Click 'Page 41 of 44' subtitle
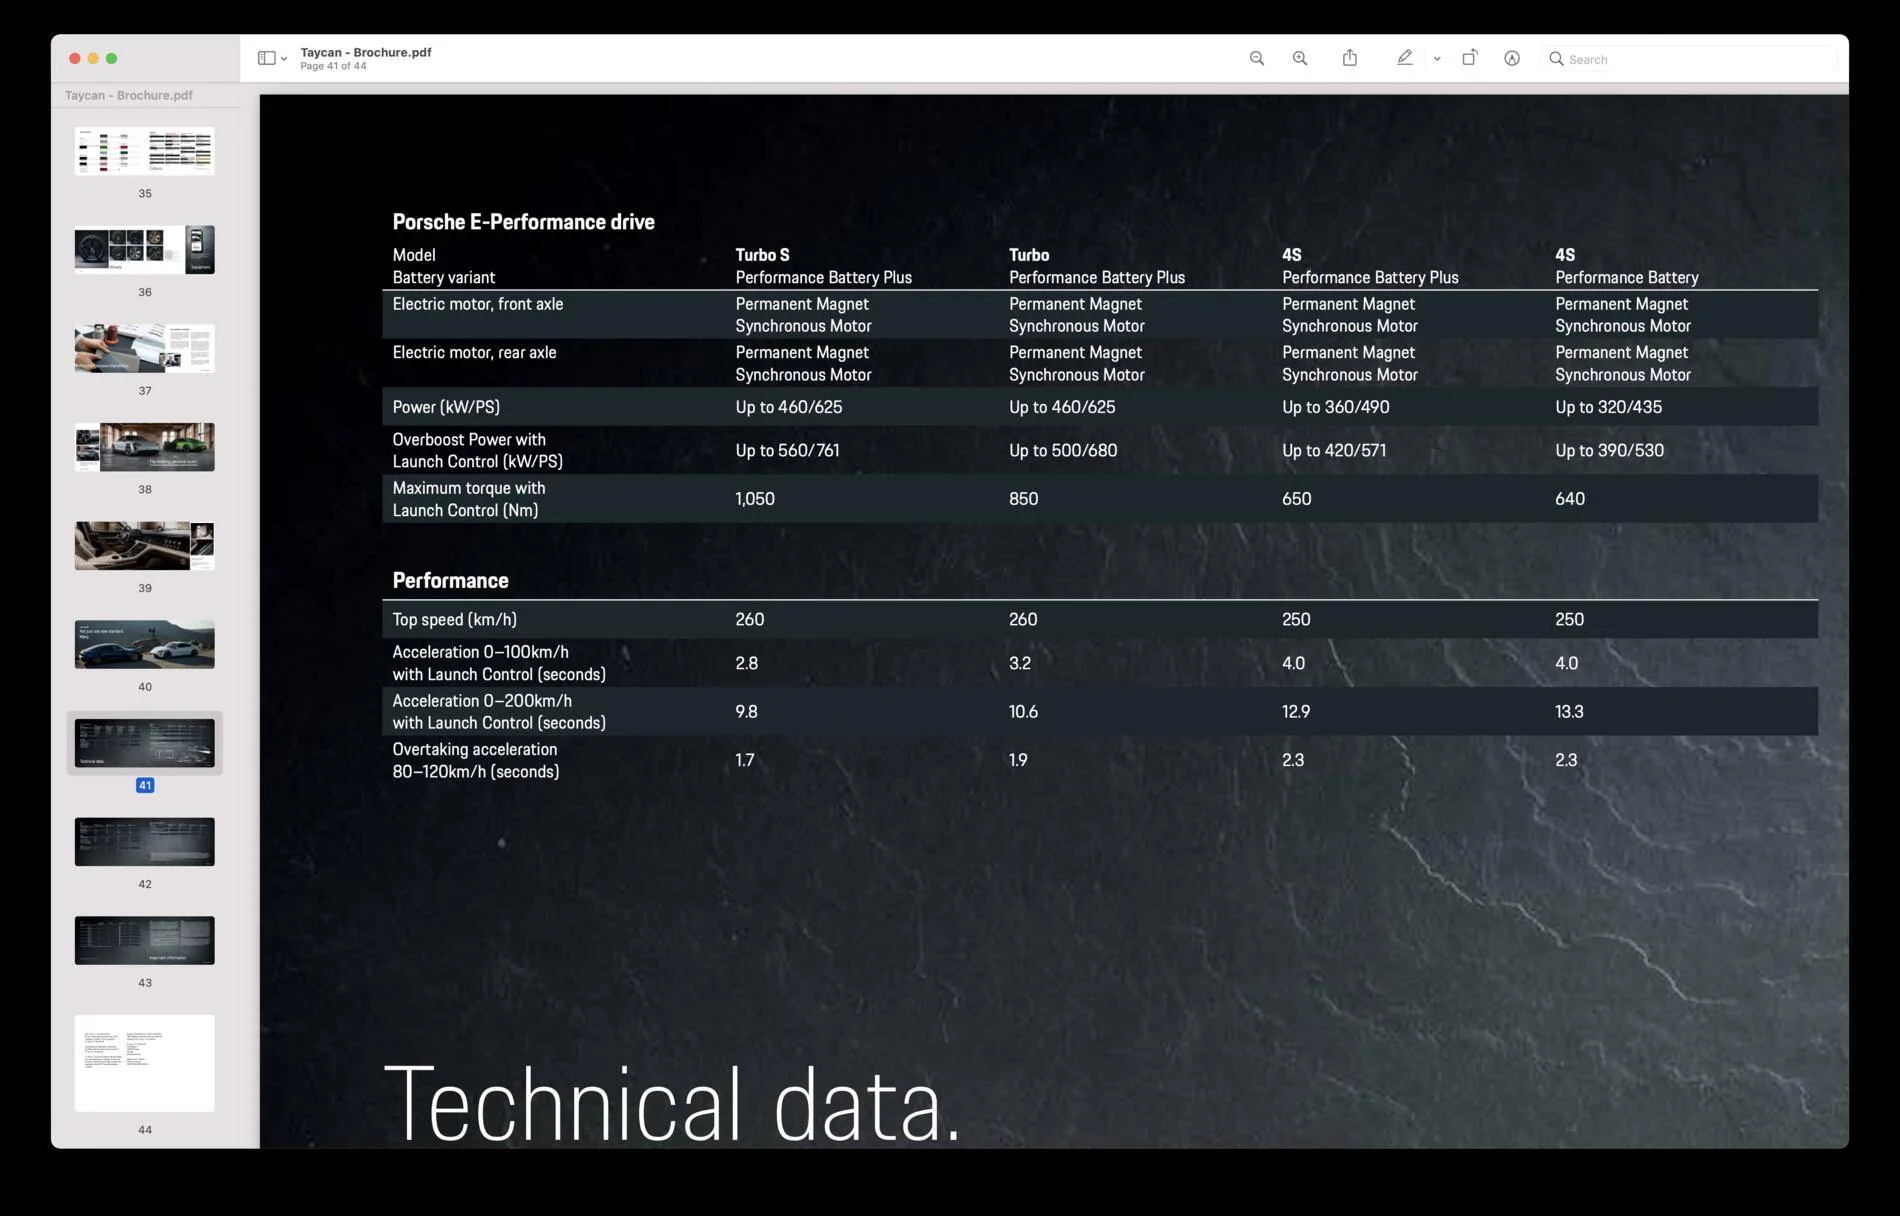The width and height of the screenshot is (1900, 1216). (333, 66)
